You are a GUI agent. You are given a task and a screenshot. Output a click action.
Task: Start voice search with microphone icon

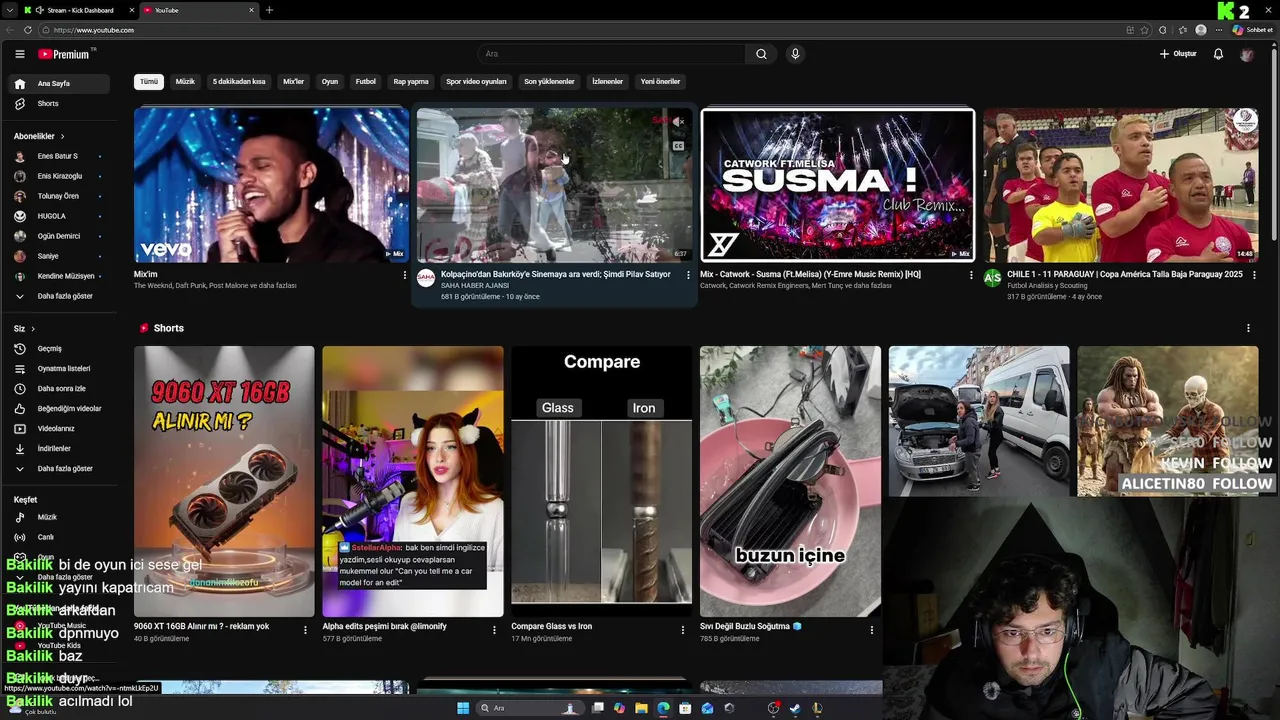click(795, 54)
